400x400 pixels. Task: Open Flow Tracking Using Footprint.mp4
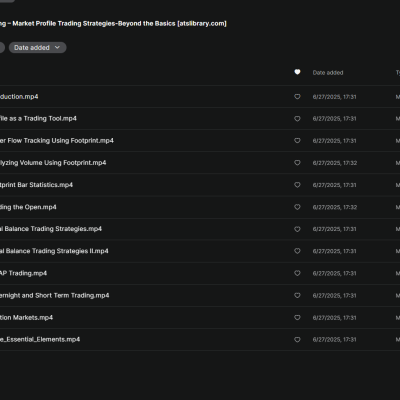coord(57,141)
